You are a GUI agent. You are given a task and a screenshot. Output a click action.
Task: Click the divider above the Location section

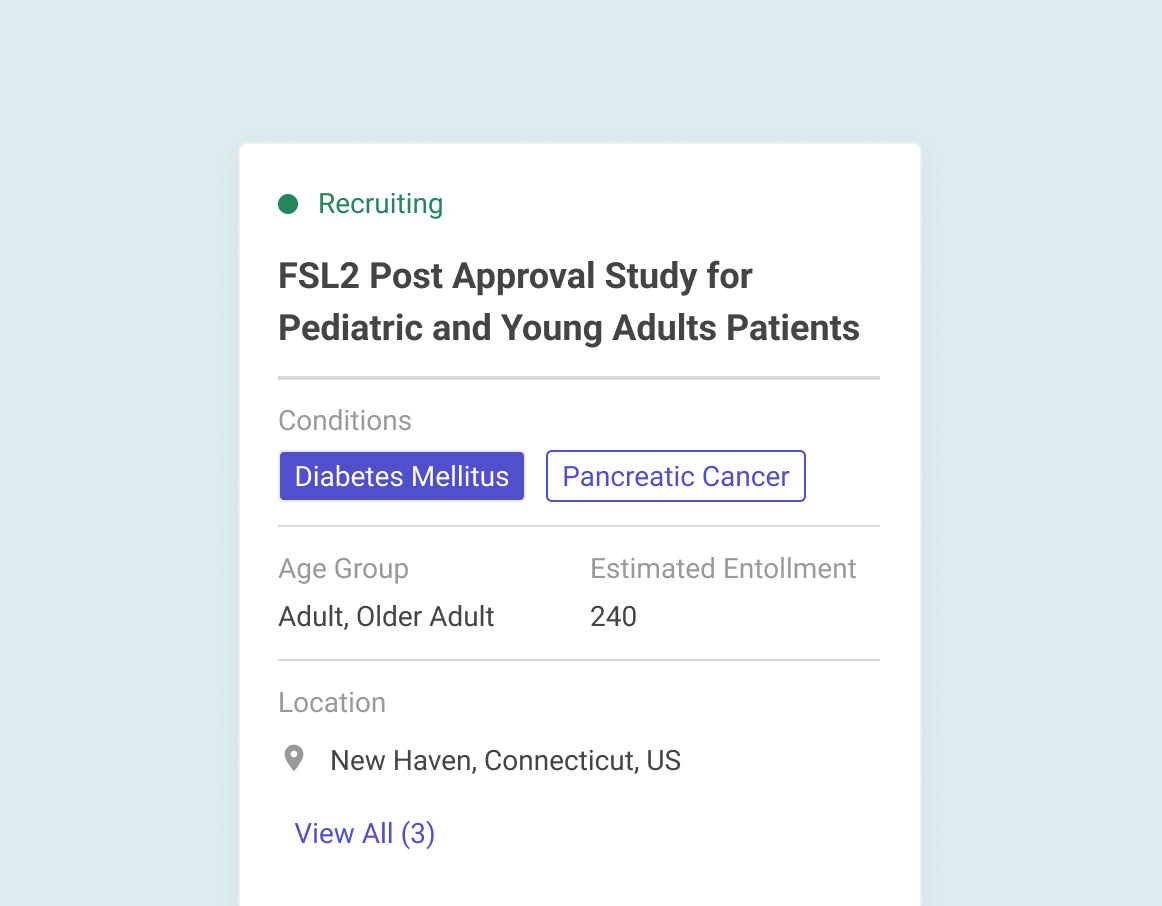tap(579, 659)
